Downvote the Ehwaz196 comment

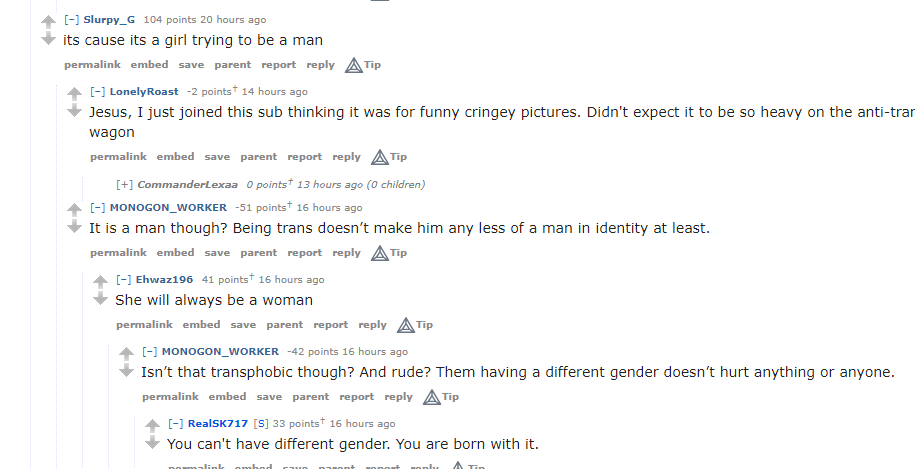[x=100, y=299]
